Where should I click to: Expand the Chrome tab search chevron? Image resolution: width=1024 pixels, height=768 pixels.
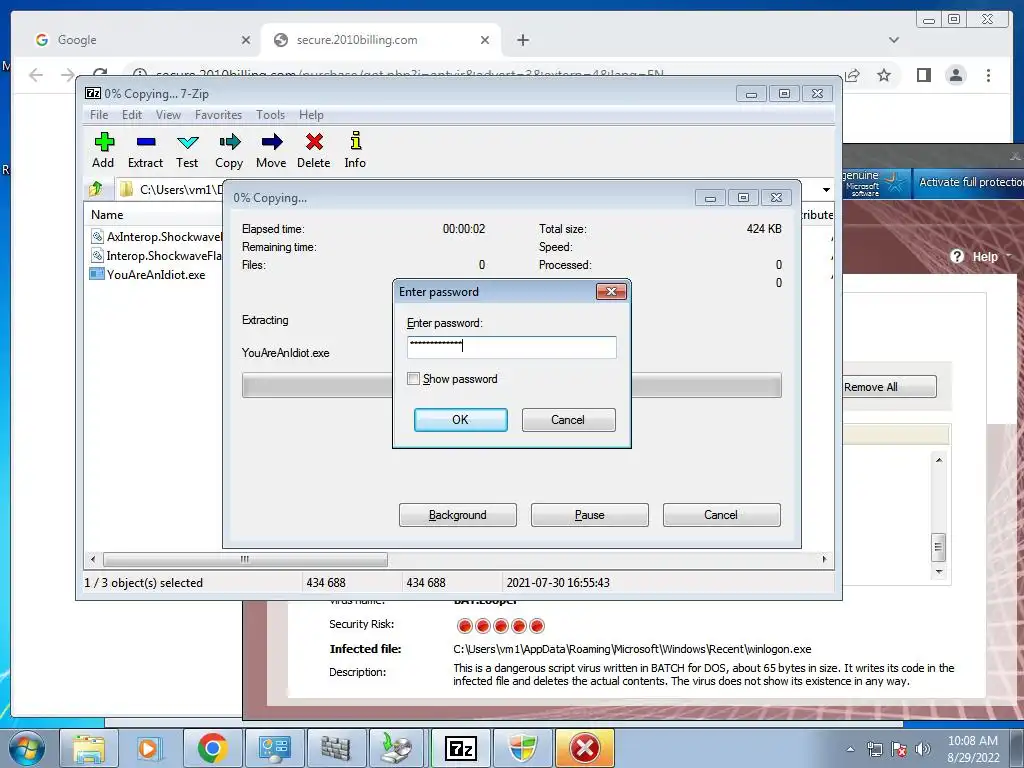point(894,40)
